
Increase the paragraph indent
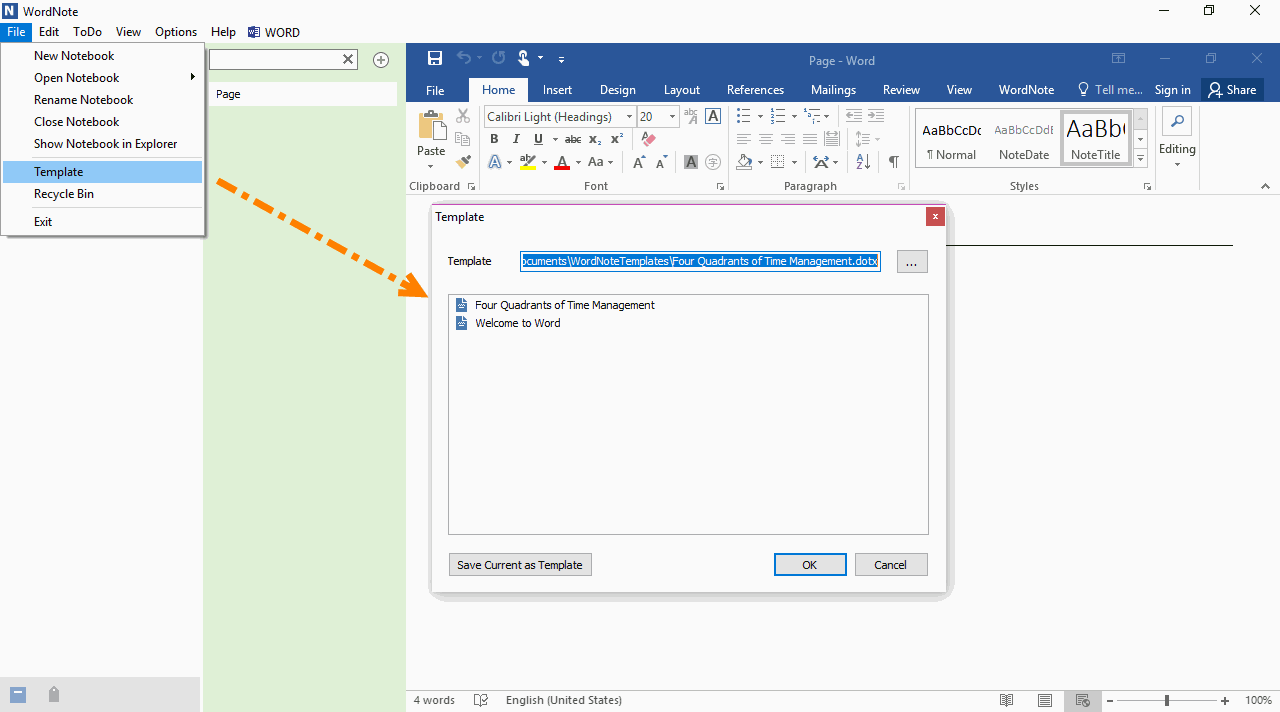876,117
